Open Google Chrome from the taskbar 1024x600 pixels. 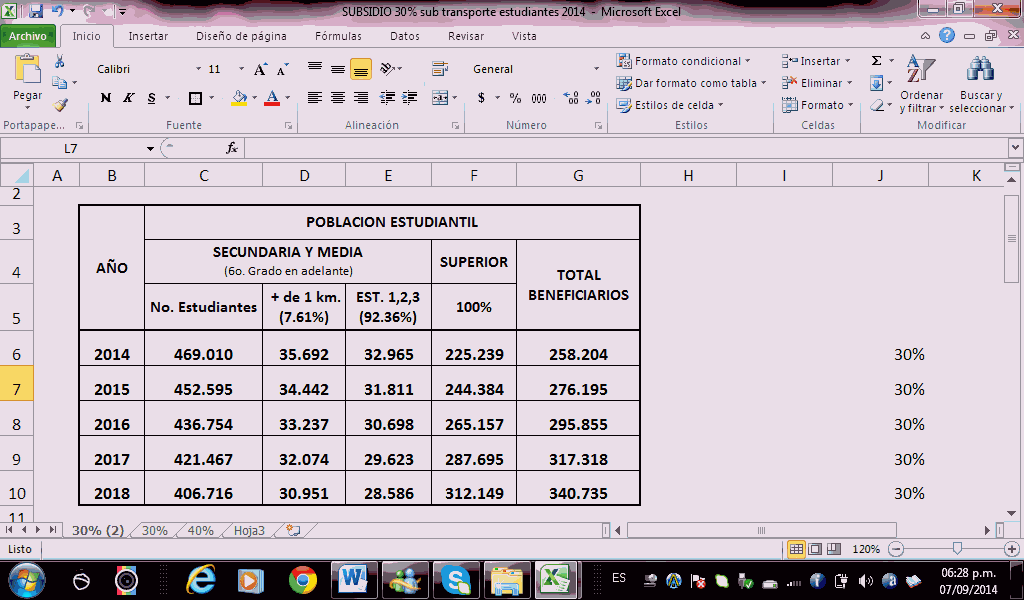coord(303,579)
